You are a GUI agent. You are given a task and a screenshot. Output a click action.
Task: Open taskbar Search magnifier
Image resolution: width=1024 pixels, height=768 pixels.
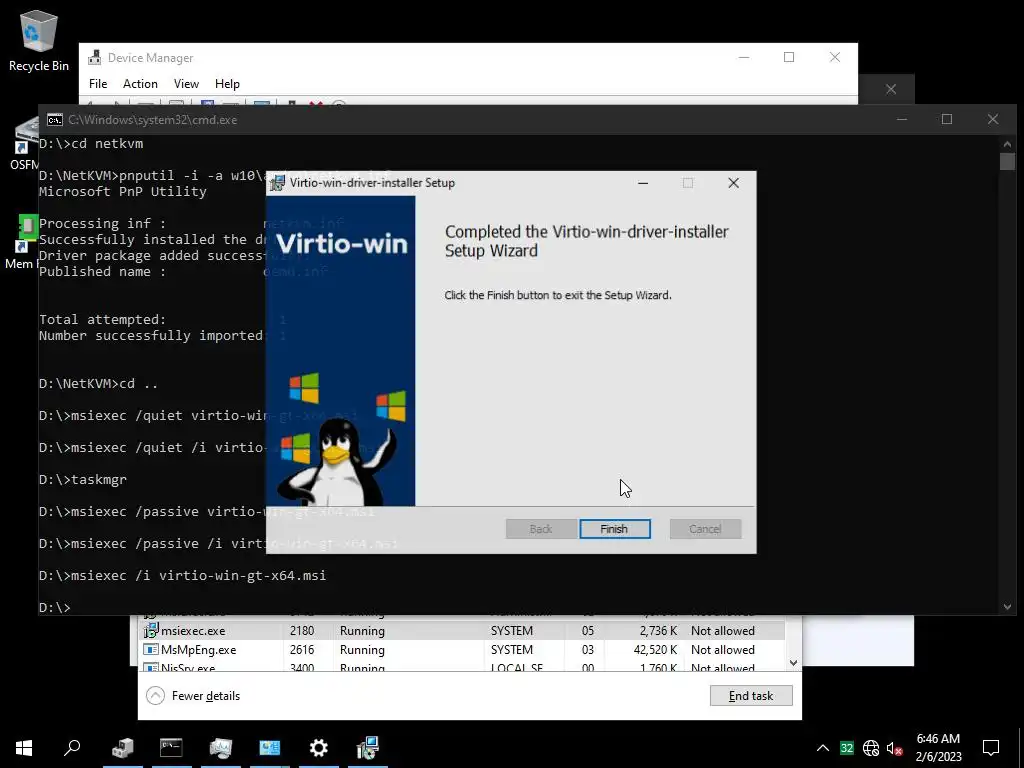click(72, 747)
